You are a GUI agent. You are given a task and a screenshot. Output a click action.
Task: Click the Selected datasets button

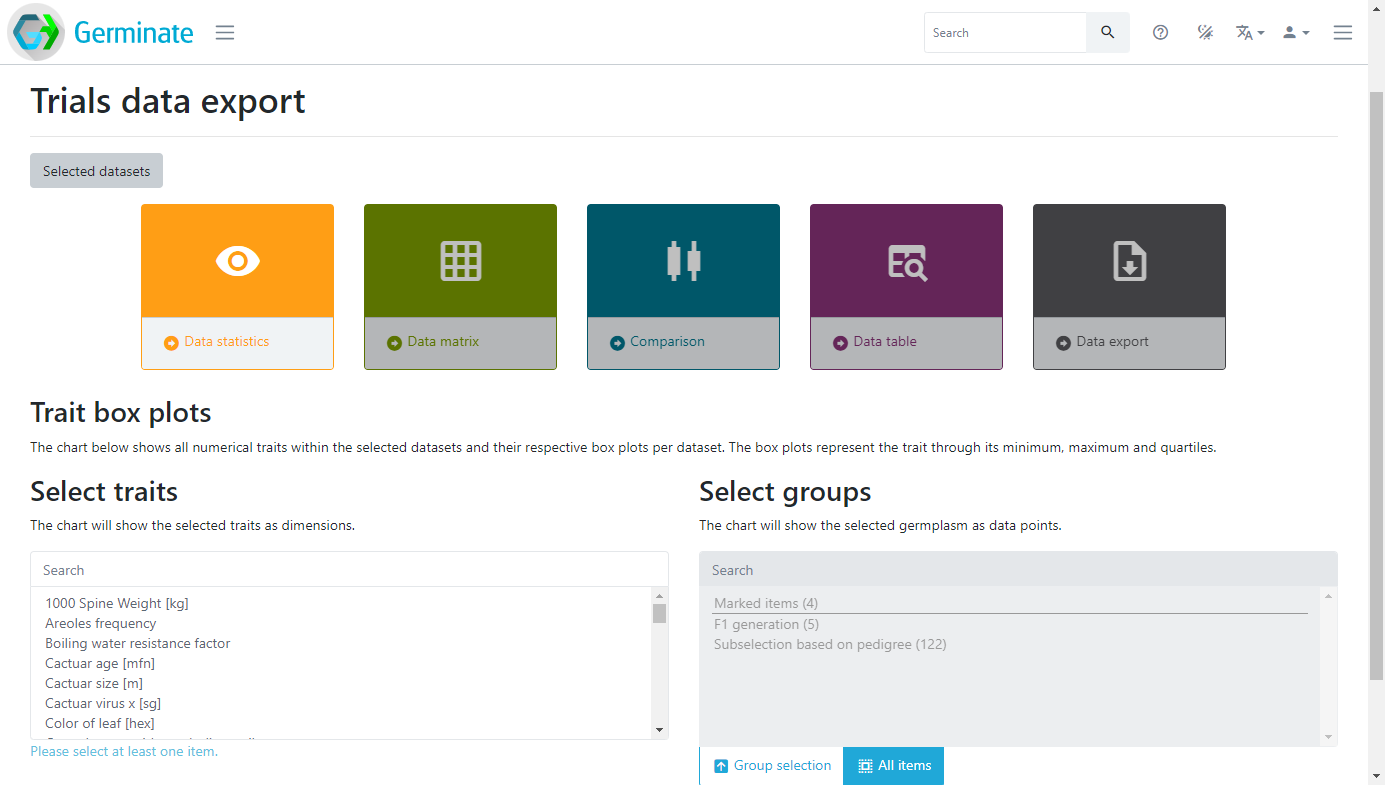tap(96, 171)
